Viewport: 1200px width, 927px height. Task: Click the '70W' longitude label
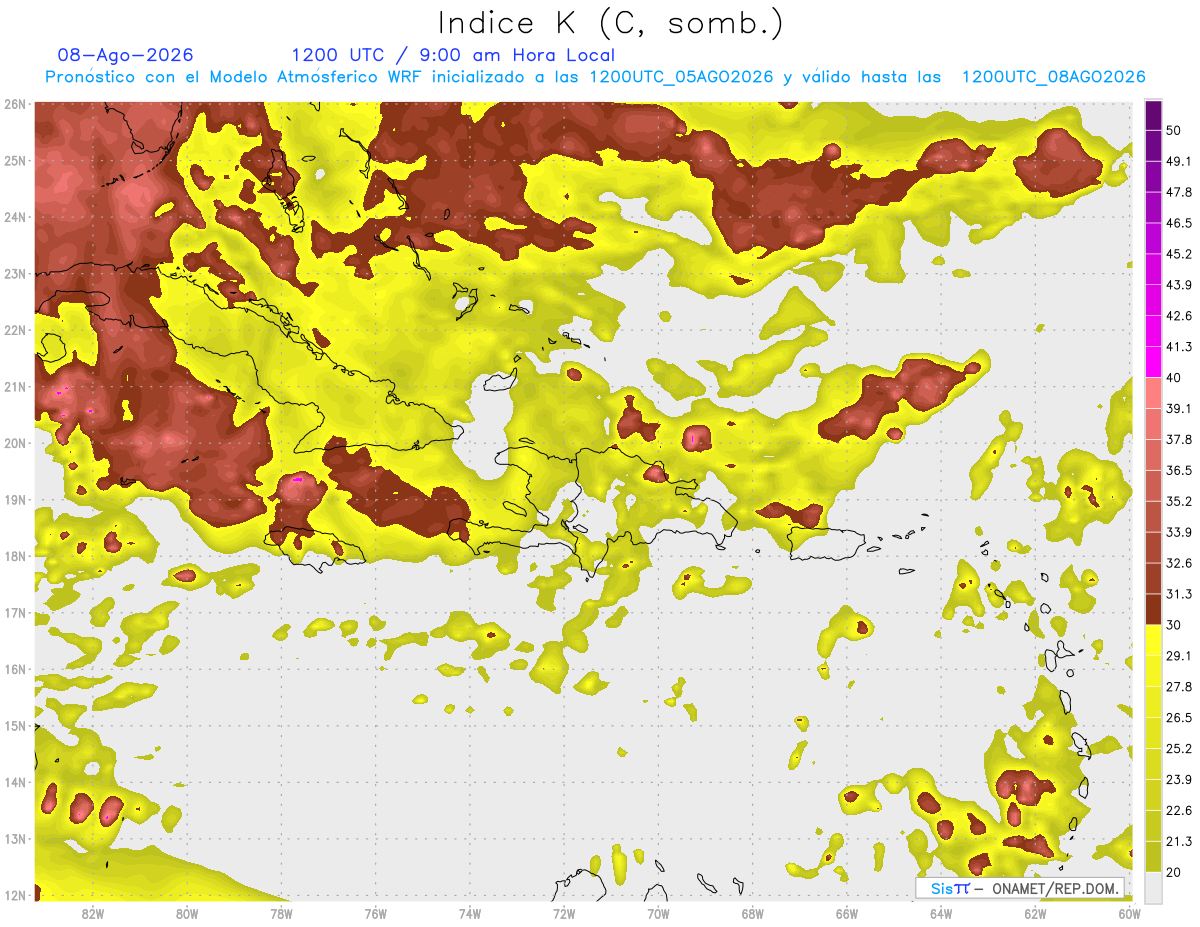point(658,914)
